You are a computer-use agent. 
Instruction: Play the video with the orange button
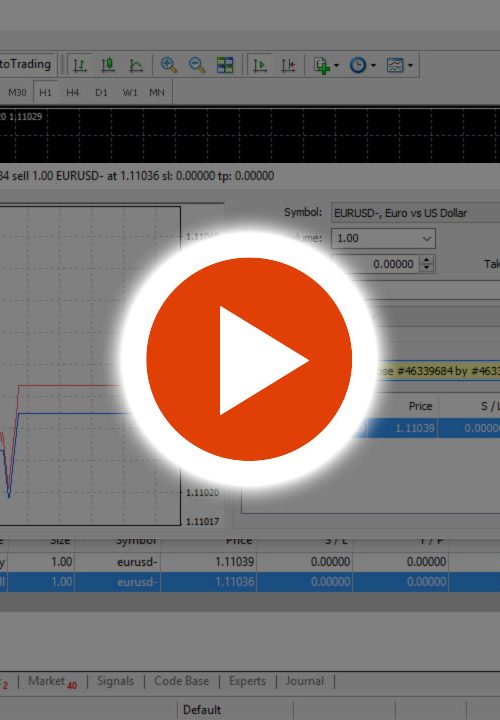click(249, 359)
